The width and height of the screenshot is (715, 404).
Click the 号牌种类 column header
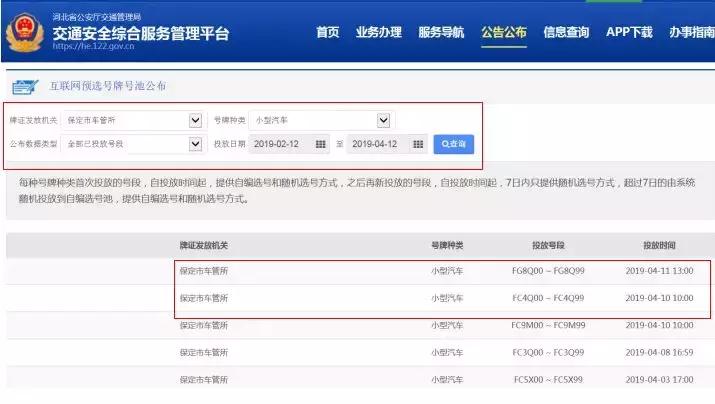point(447,245)
